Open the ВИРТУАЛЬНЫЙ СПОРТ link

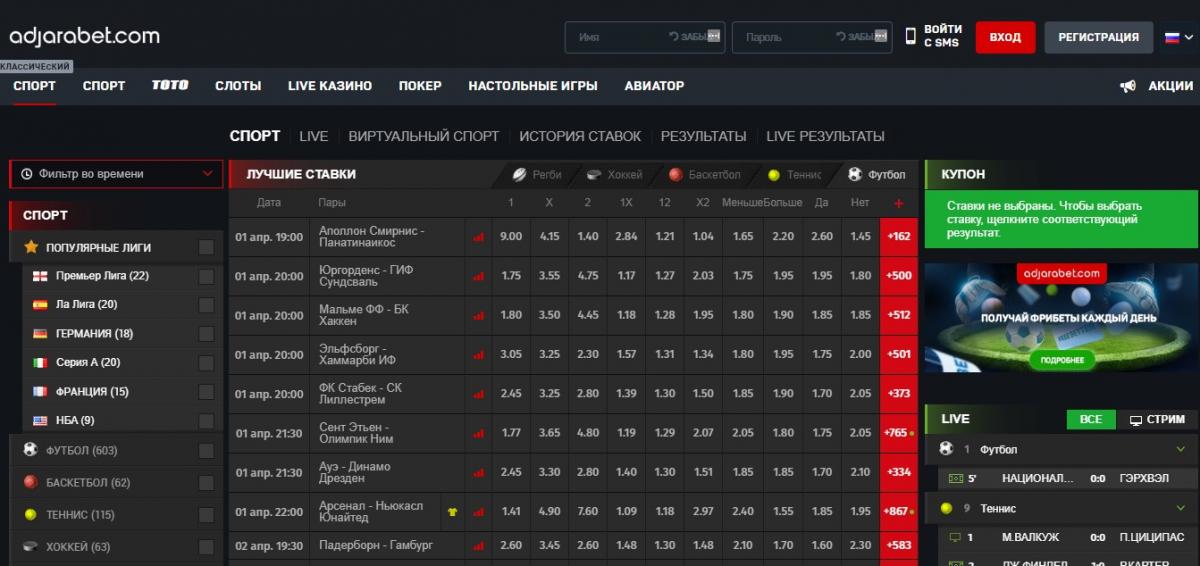(424, 136)
